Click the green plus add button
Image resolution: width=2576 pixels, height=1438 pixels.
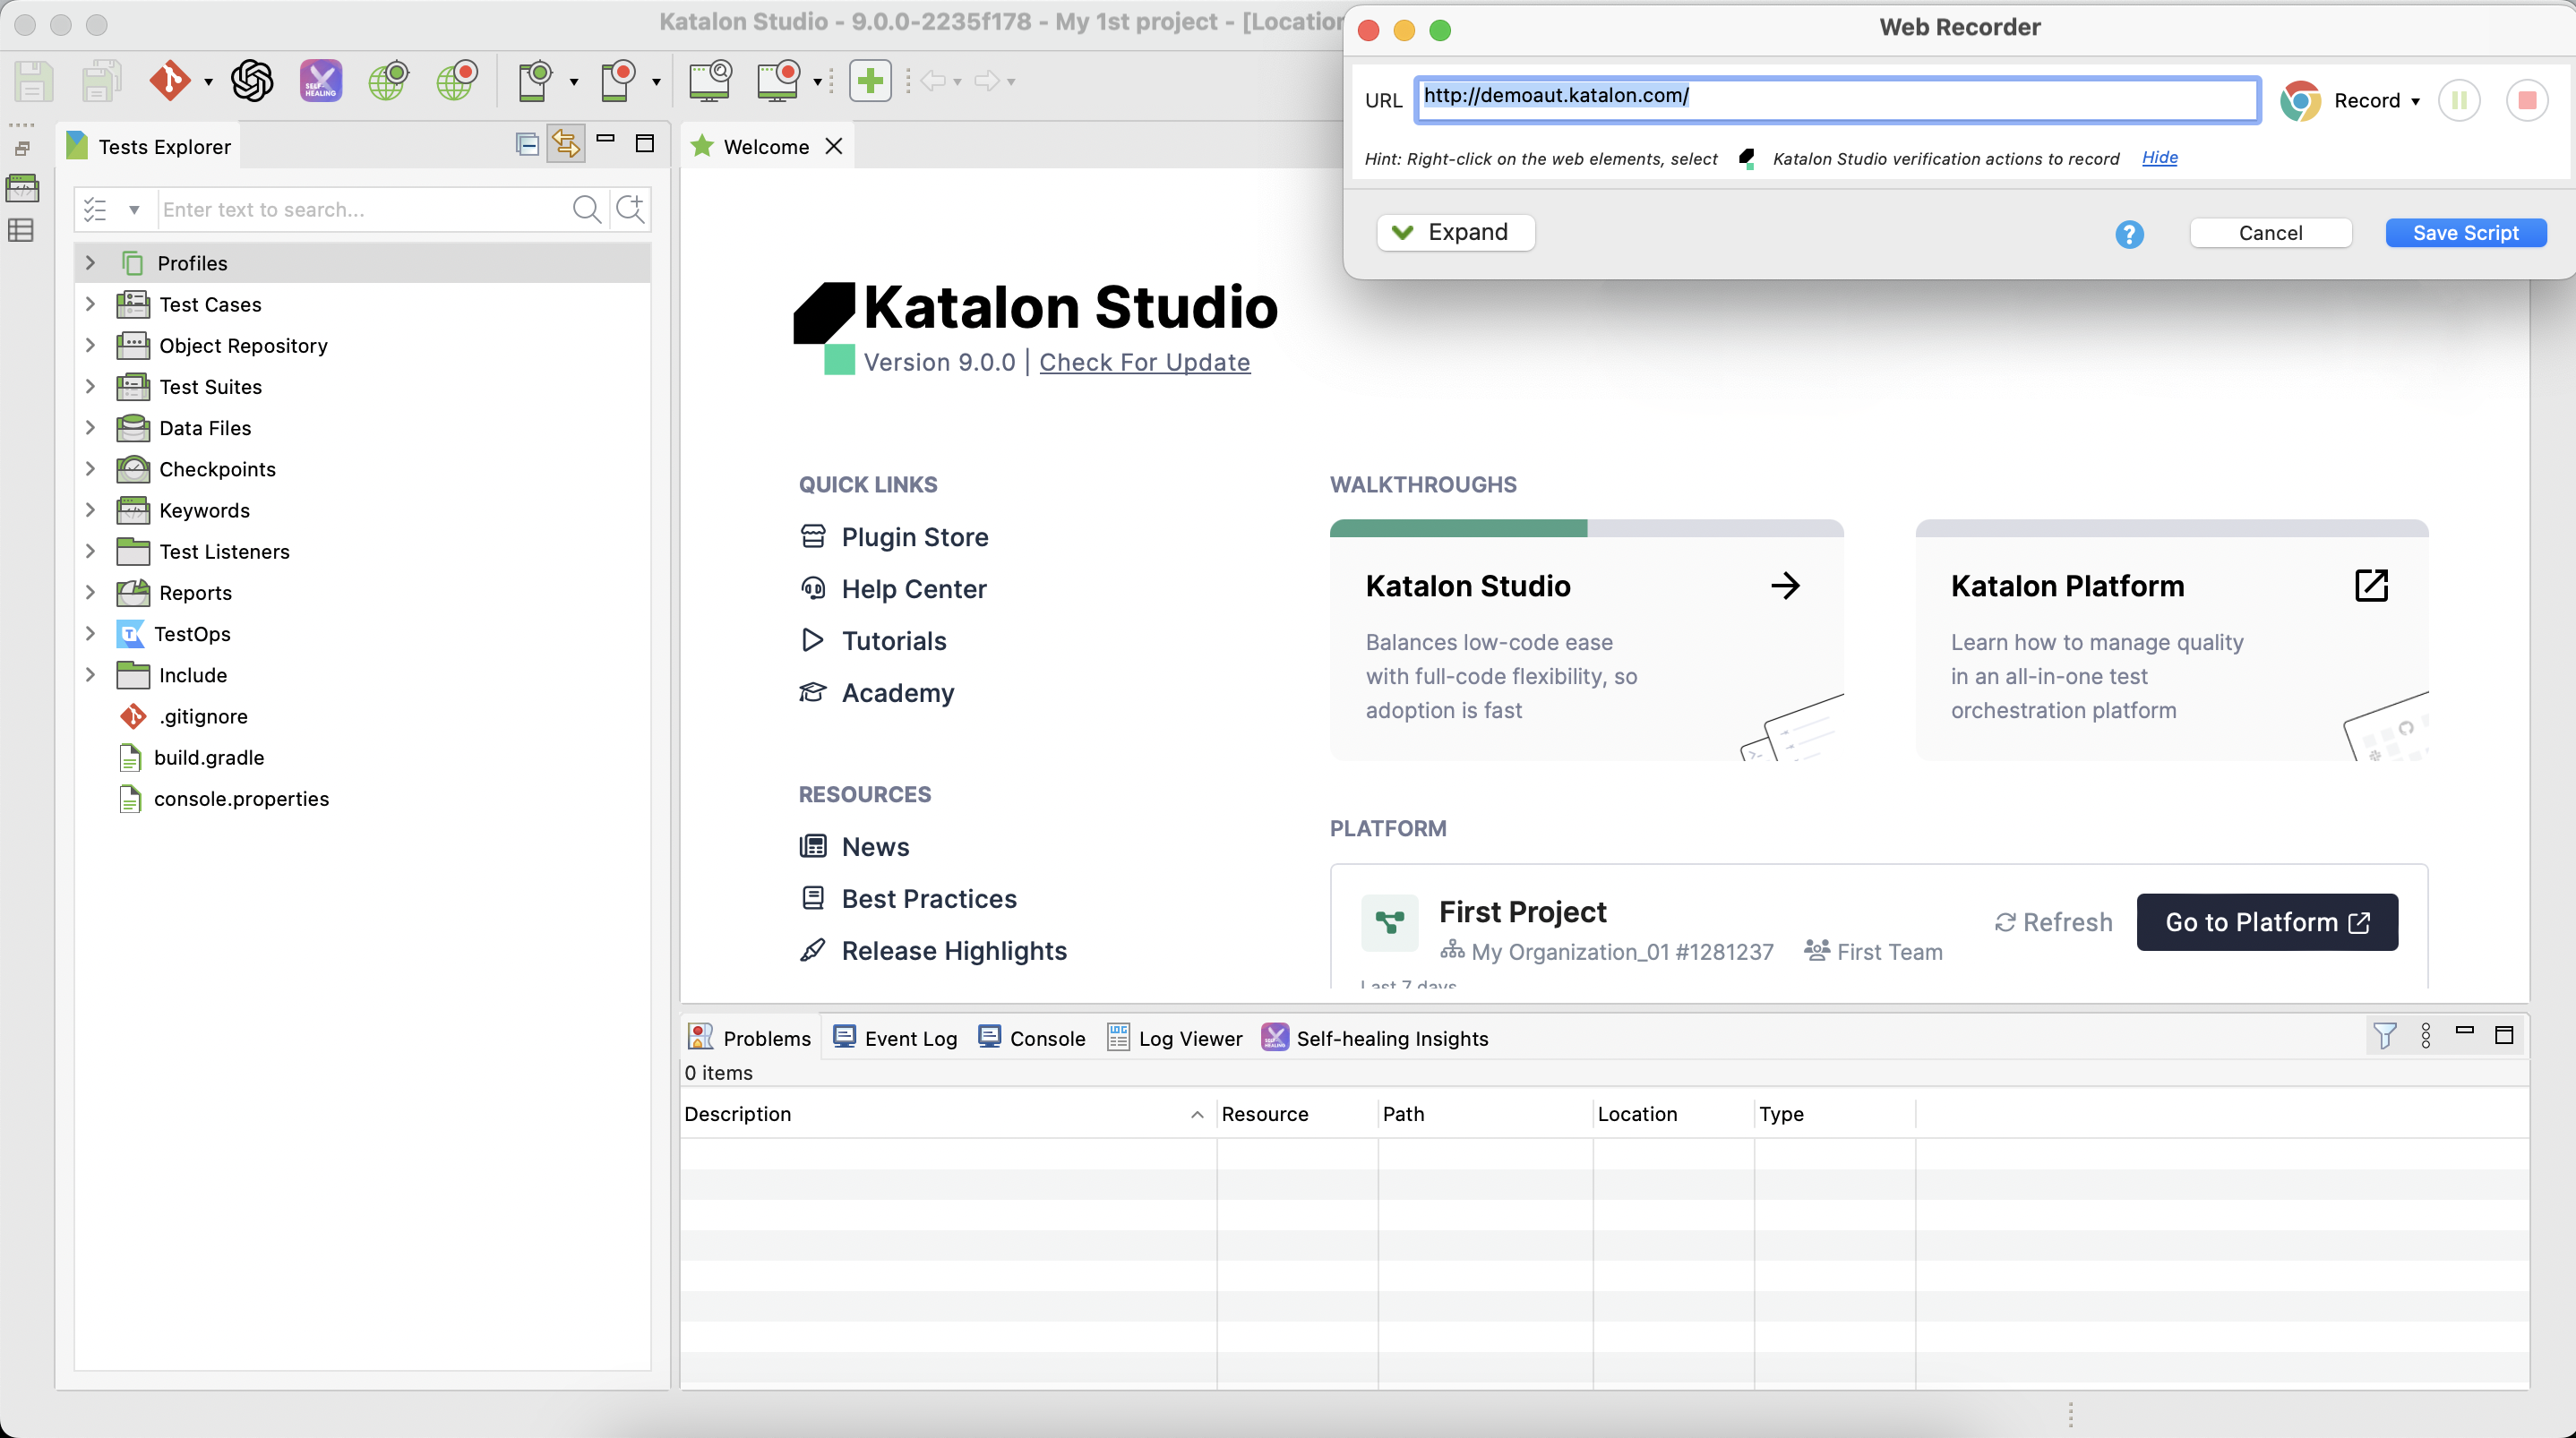tap(870, 80)
